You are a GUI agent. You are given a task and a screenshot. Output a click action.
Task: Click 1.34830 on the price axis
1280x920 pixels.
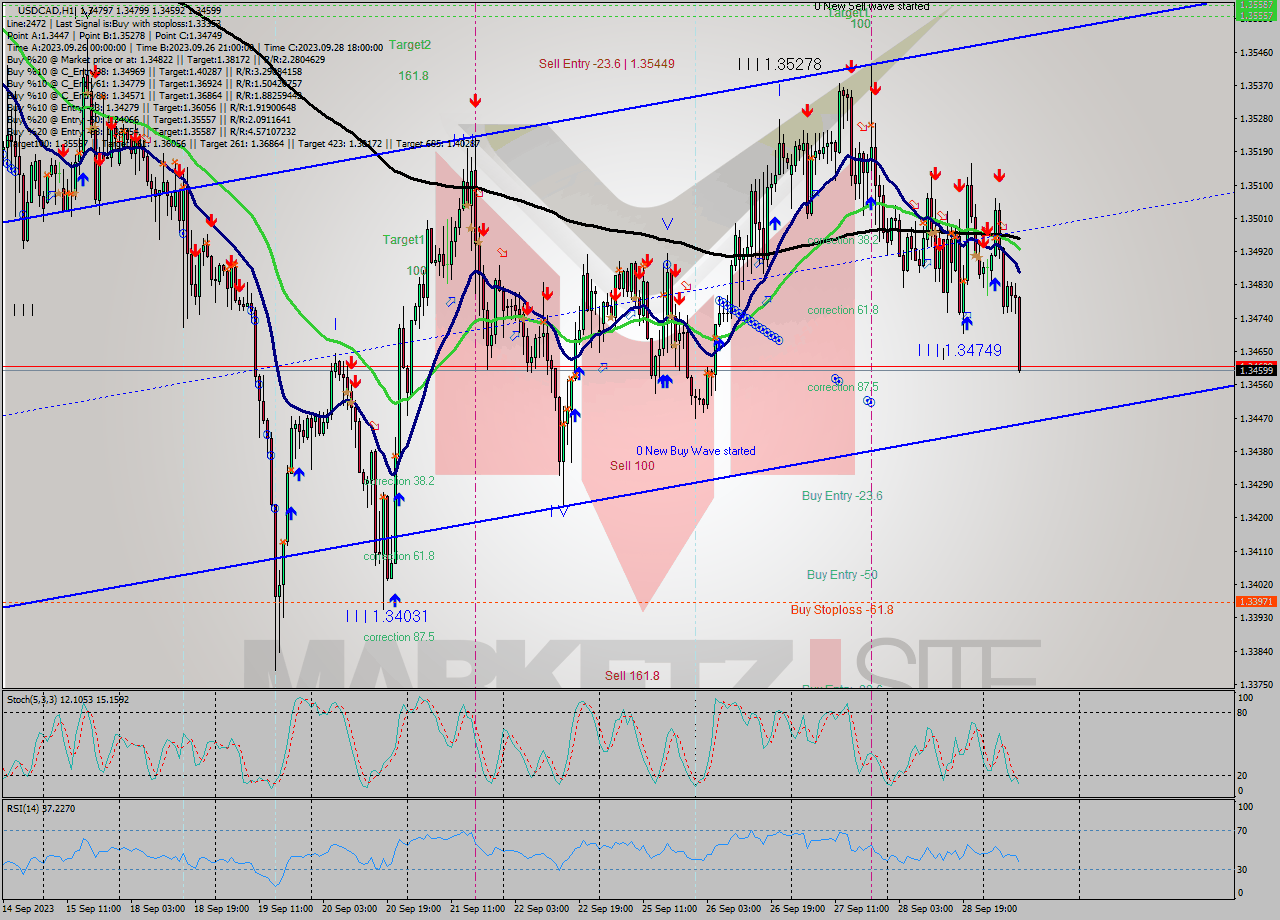pyautogui.click(x=1256, y=284)
